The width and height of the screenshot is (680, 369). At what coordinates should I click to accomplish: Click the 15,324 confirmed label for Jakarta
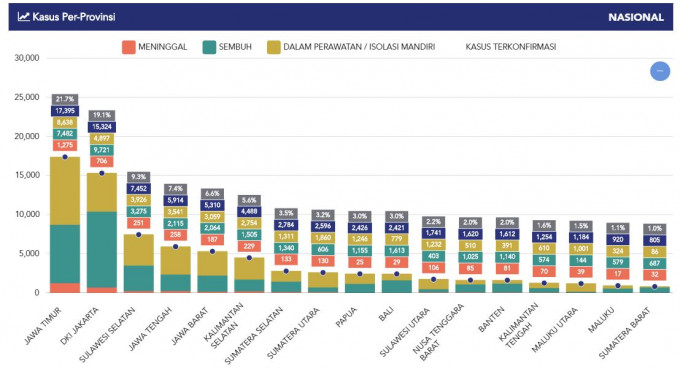102,127
